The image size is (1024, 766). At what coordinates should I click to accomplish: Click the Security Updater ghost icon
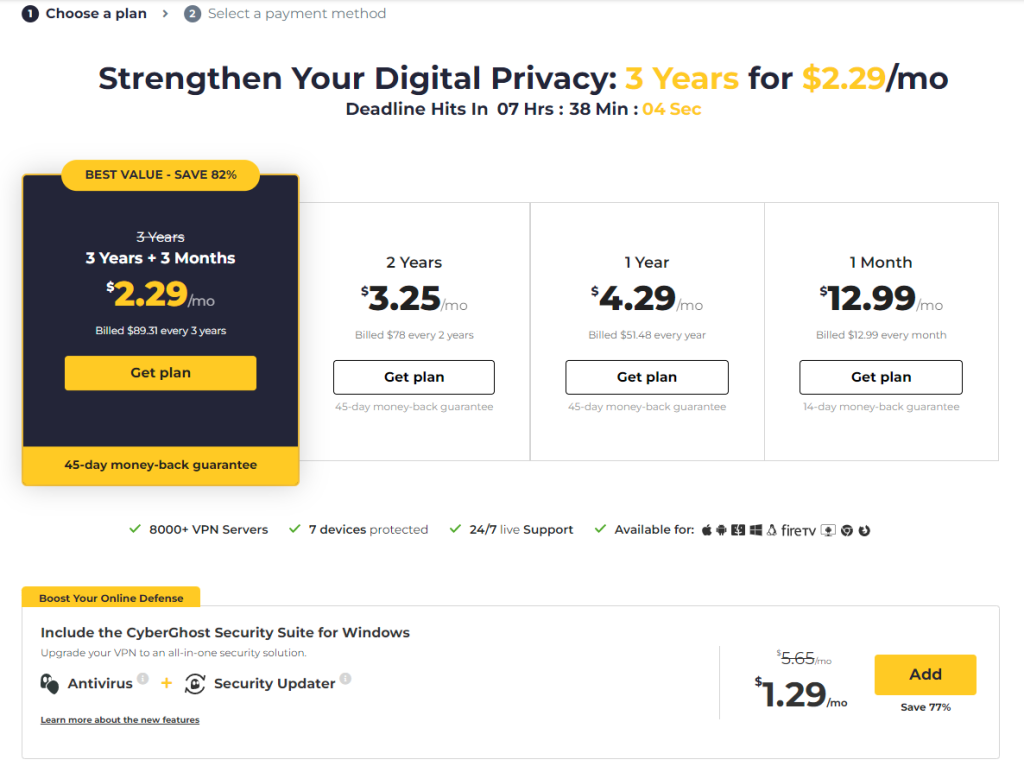click(196, 684)
